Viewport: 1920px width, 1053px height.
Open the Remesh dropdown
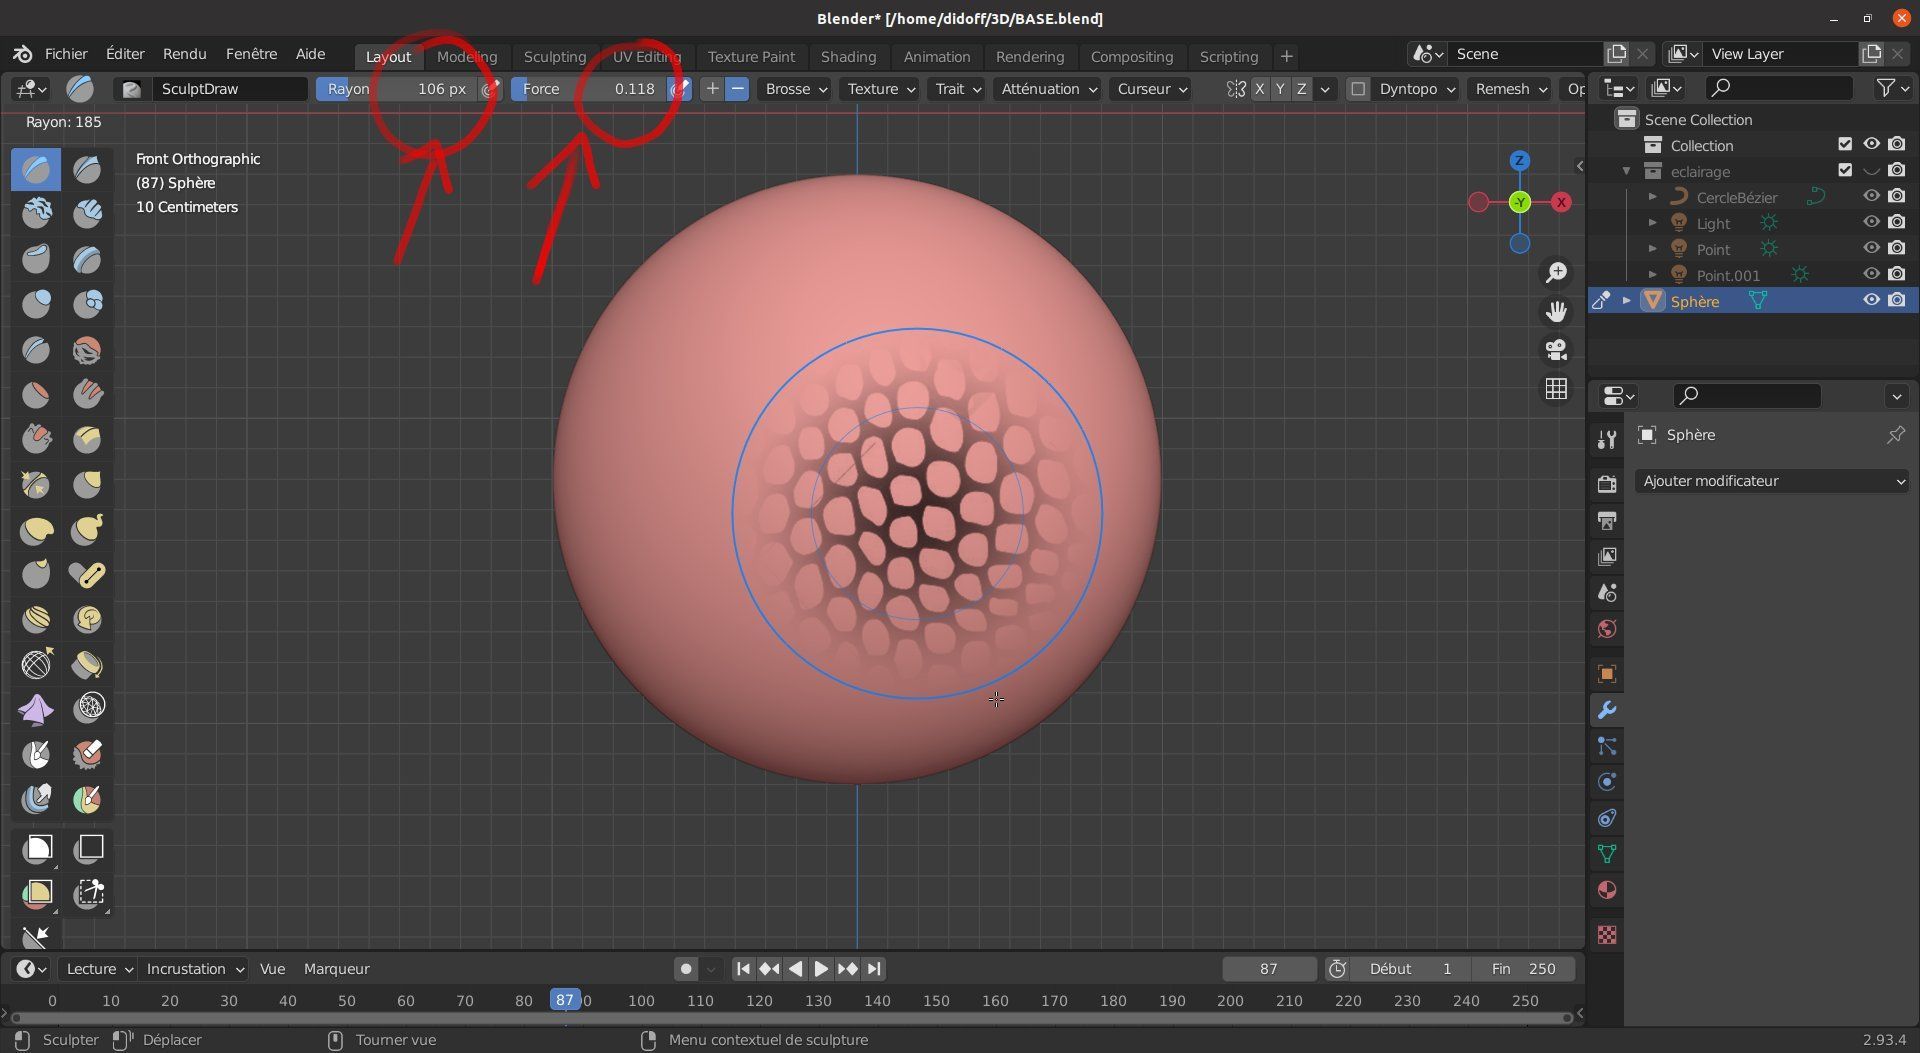click(x=1509, y=89)
